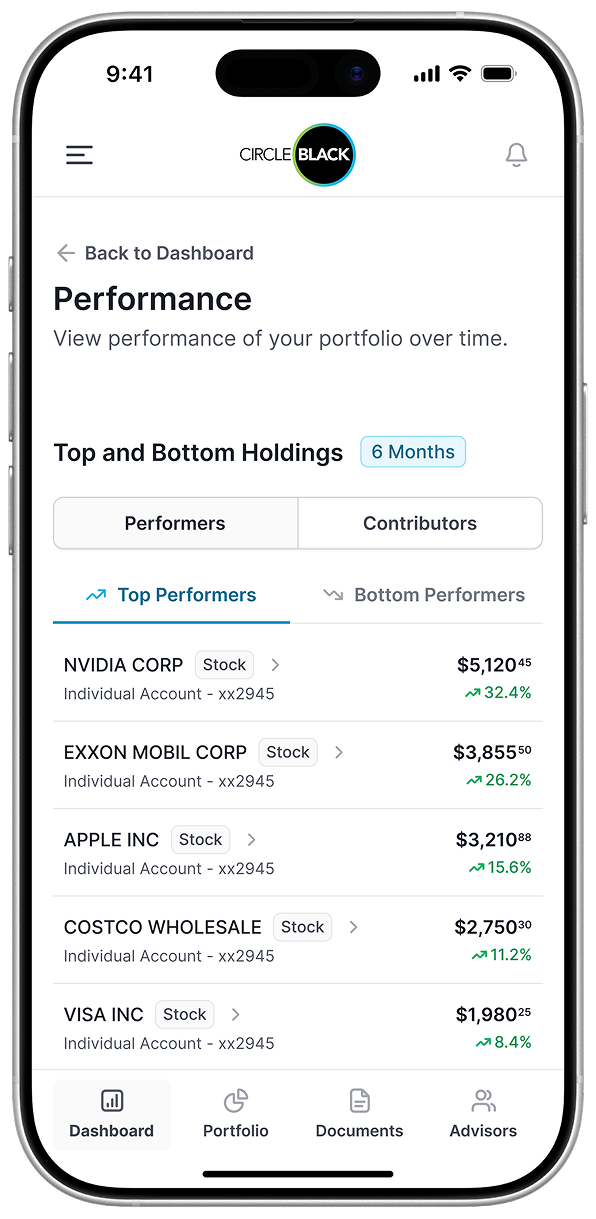This screenshot has width=596, height=1219.
Task: Click the Stock badge next to APPLE INC
Action: (x=200, y=839)
